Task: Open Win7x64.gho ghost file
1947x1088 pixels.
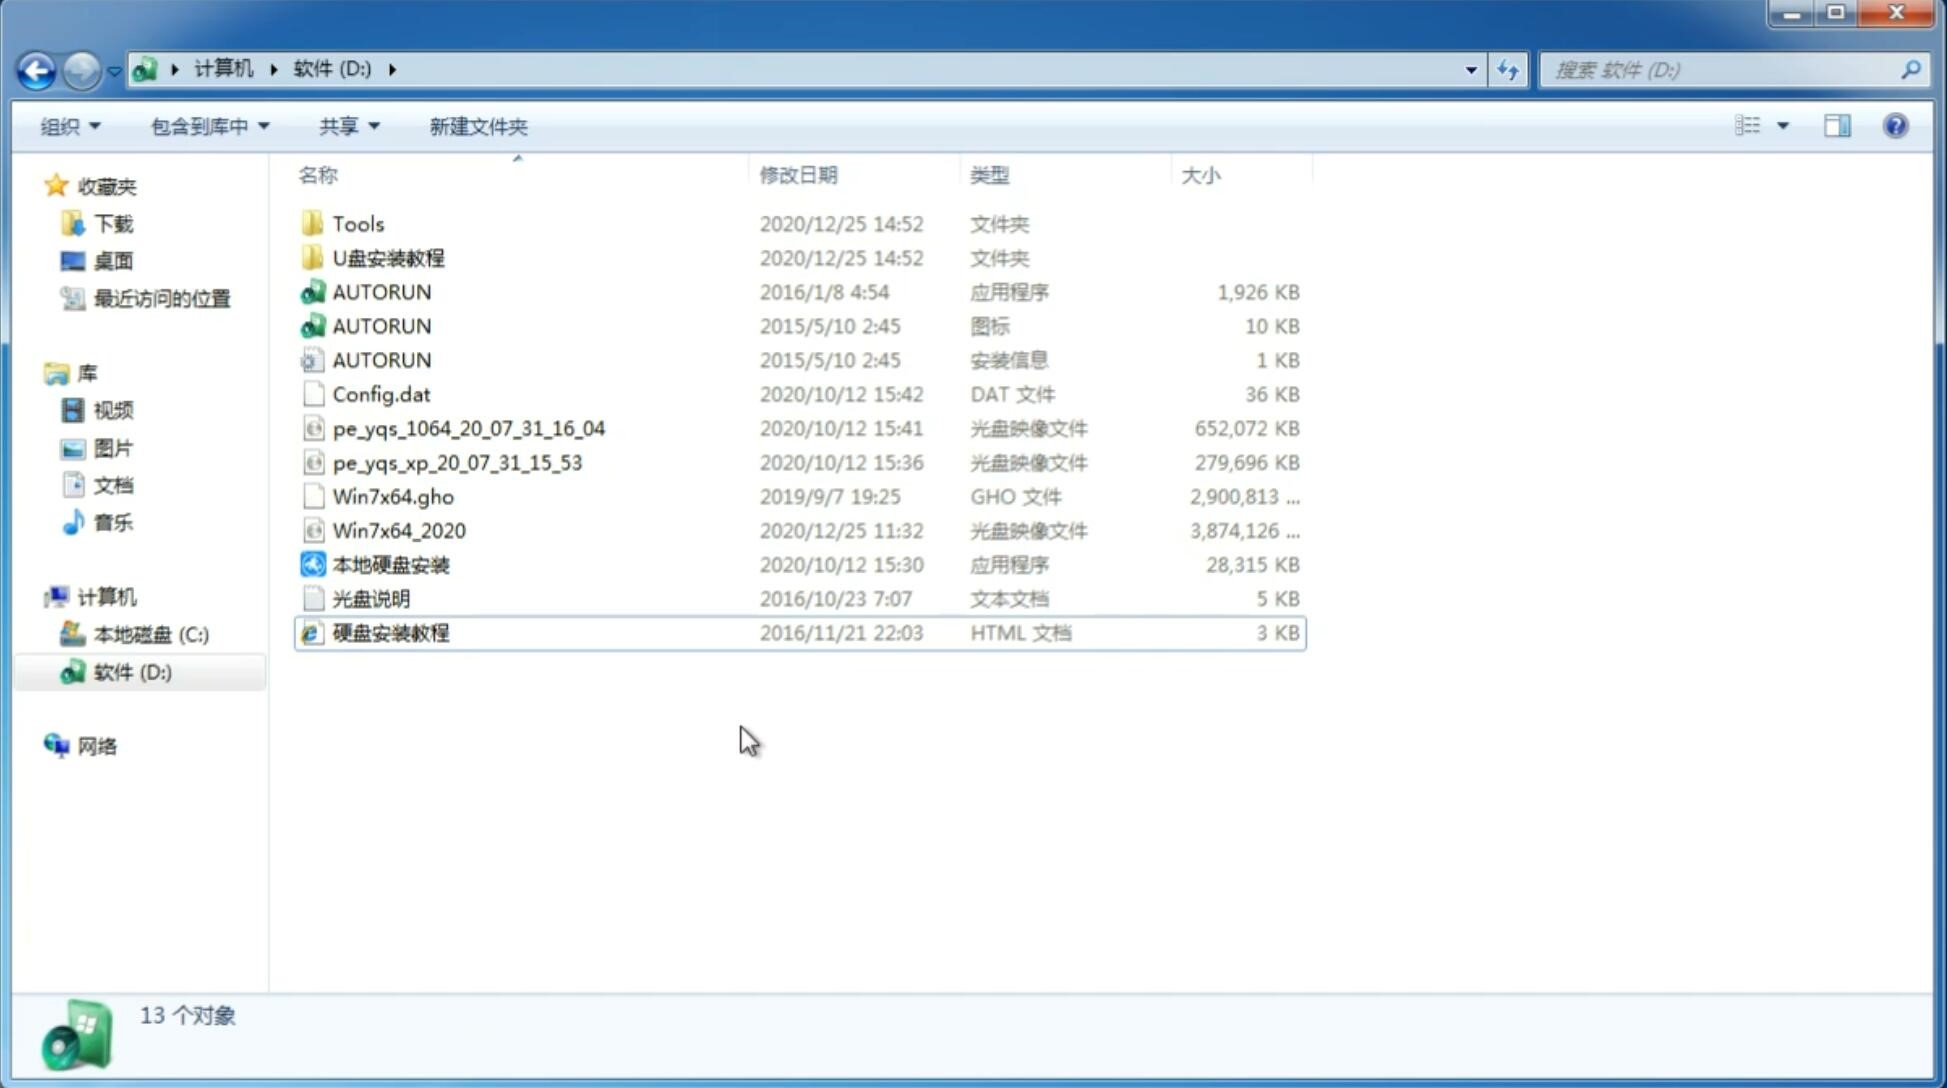Action: pyautogui.click(x=393, y=496)
